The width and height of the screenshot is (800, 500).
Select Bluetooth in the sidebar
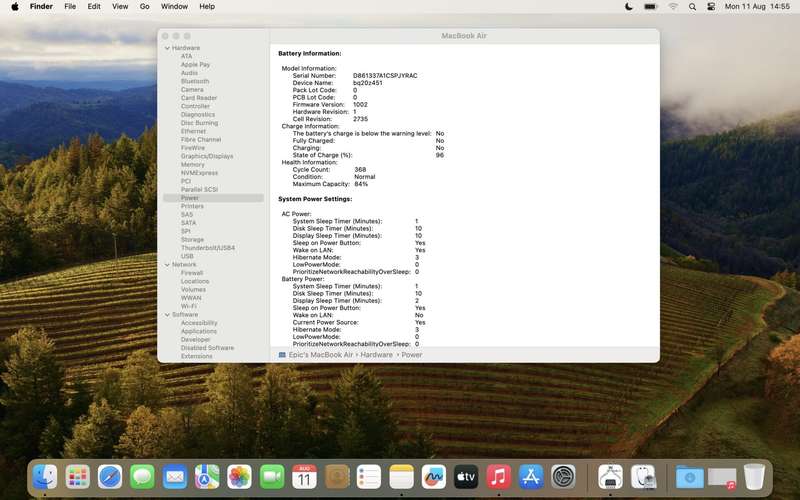(195, 81)
